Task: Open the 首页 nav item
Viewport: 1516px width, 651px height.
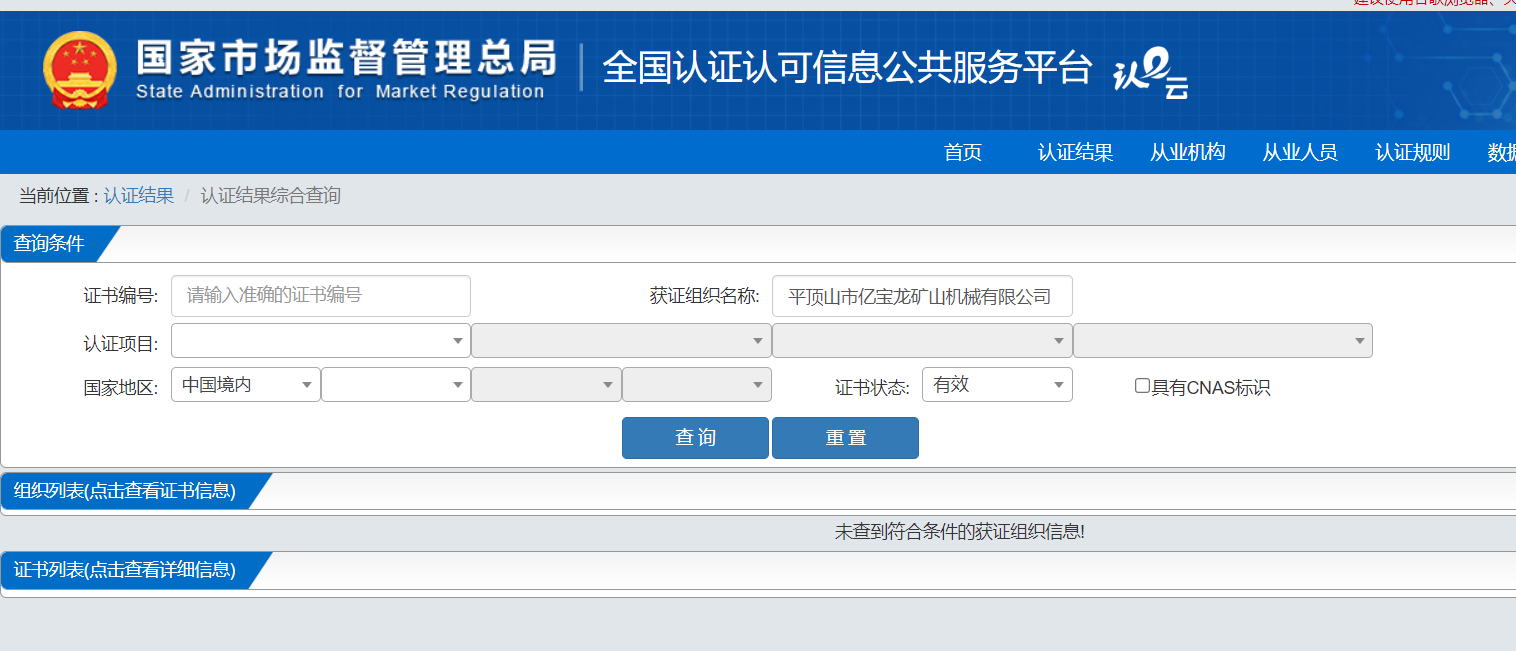Action: coord(963,152)
